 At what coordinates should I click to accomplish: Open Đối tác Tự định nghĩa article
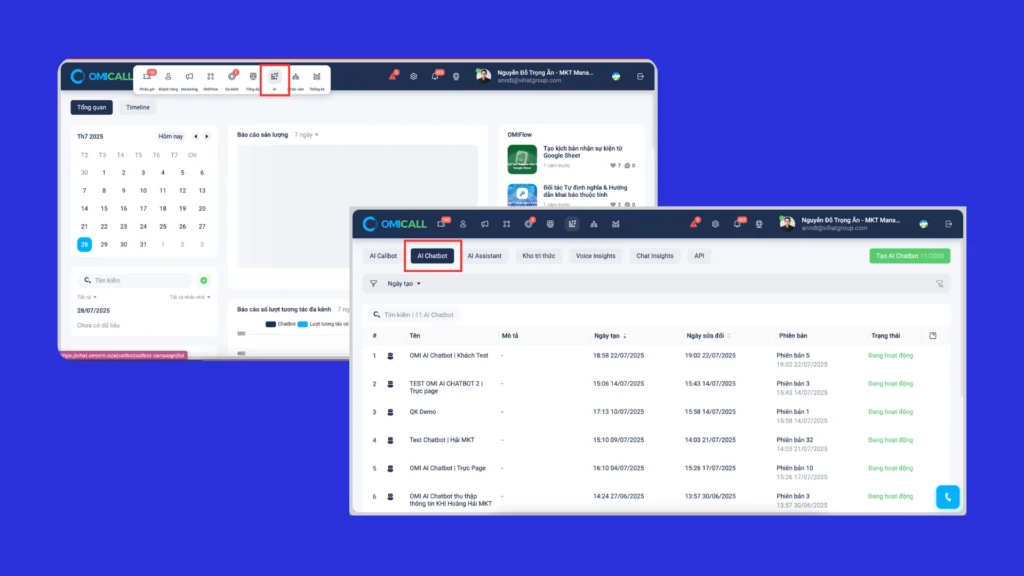coord(585,191)
